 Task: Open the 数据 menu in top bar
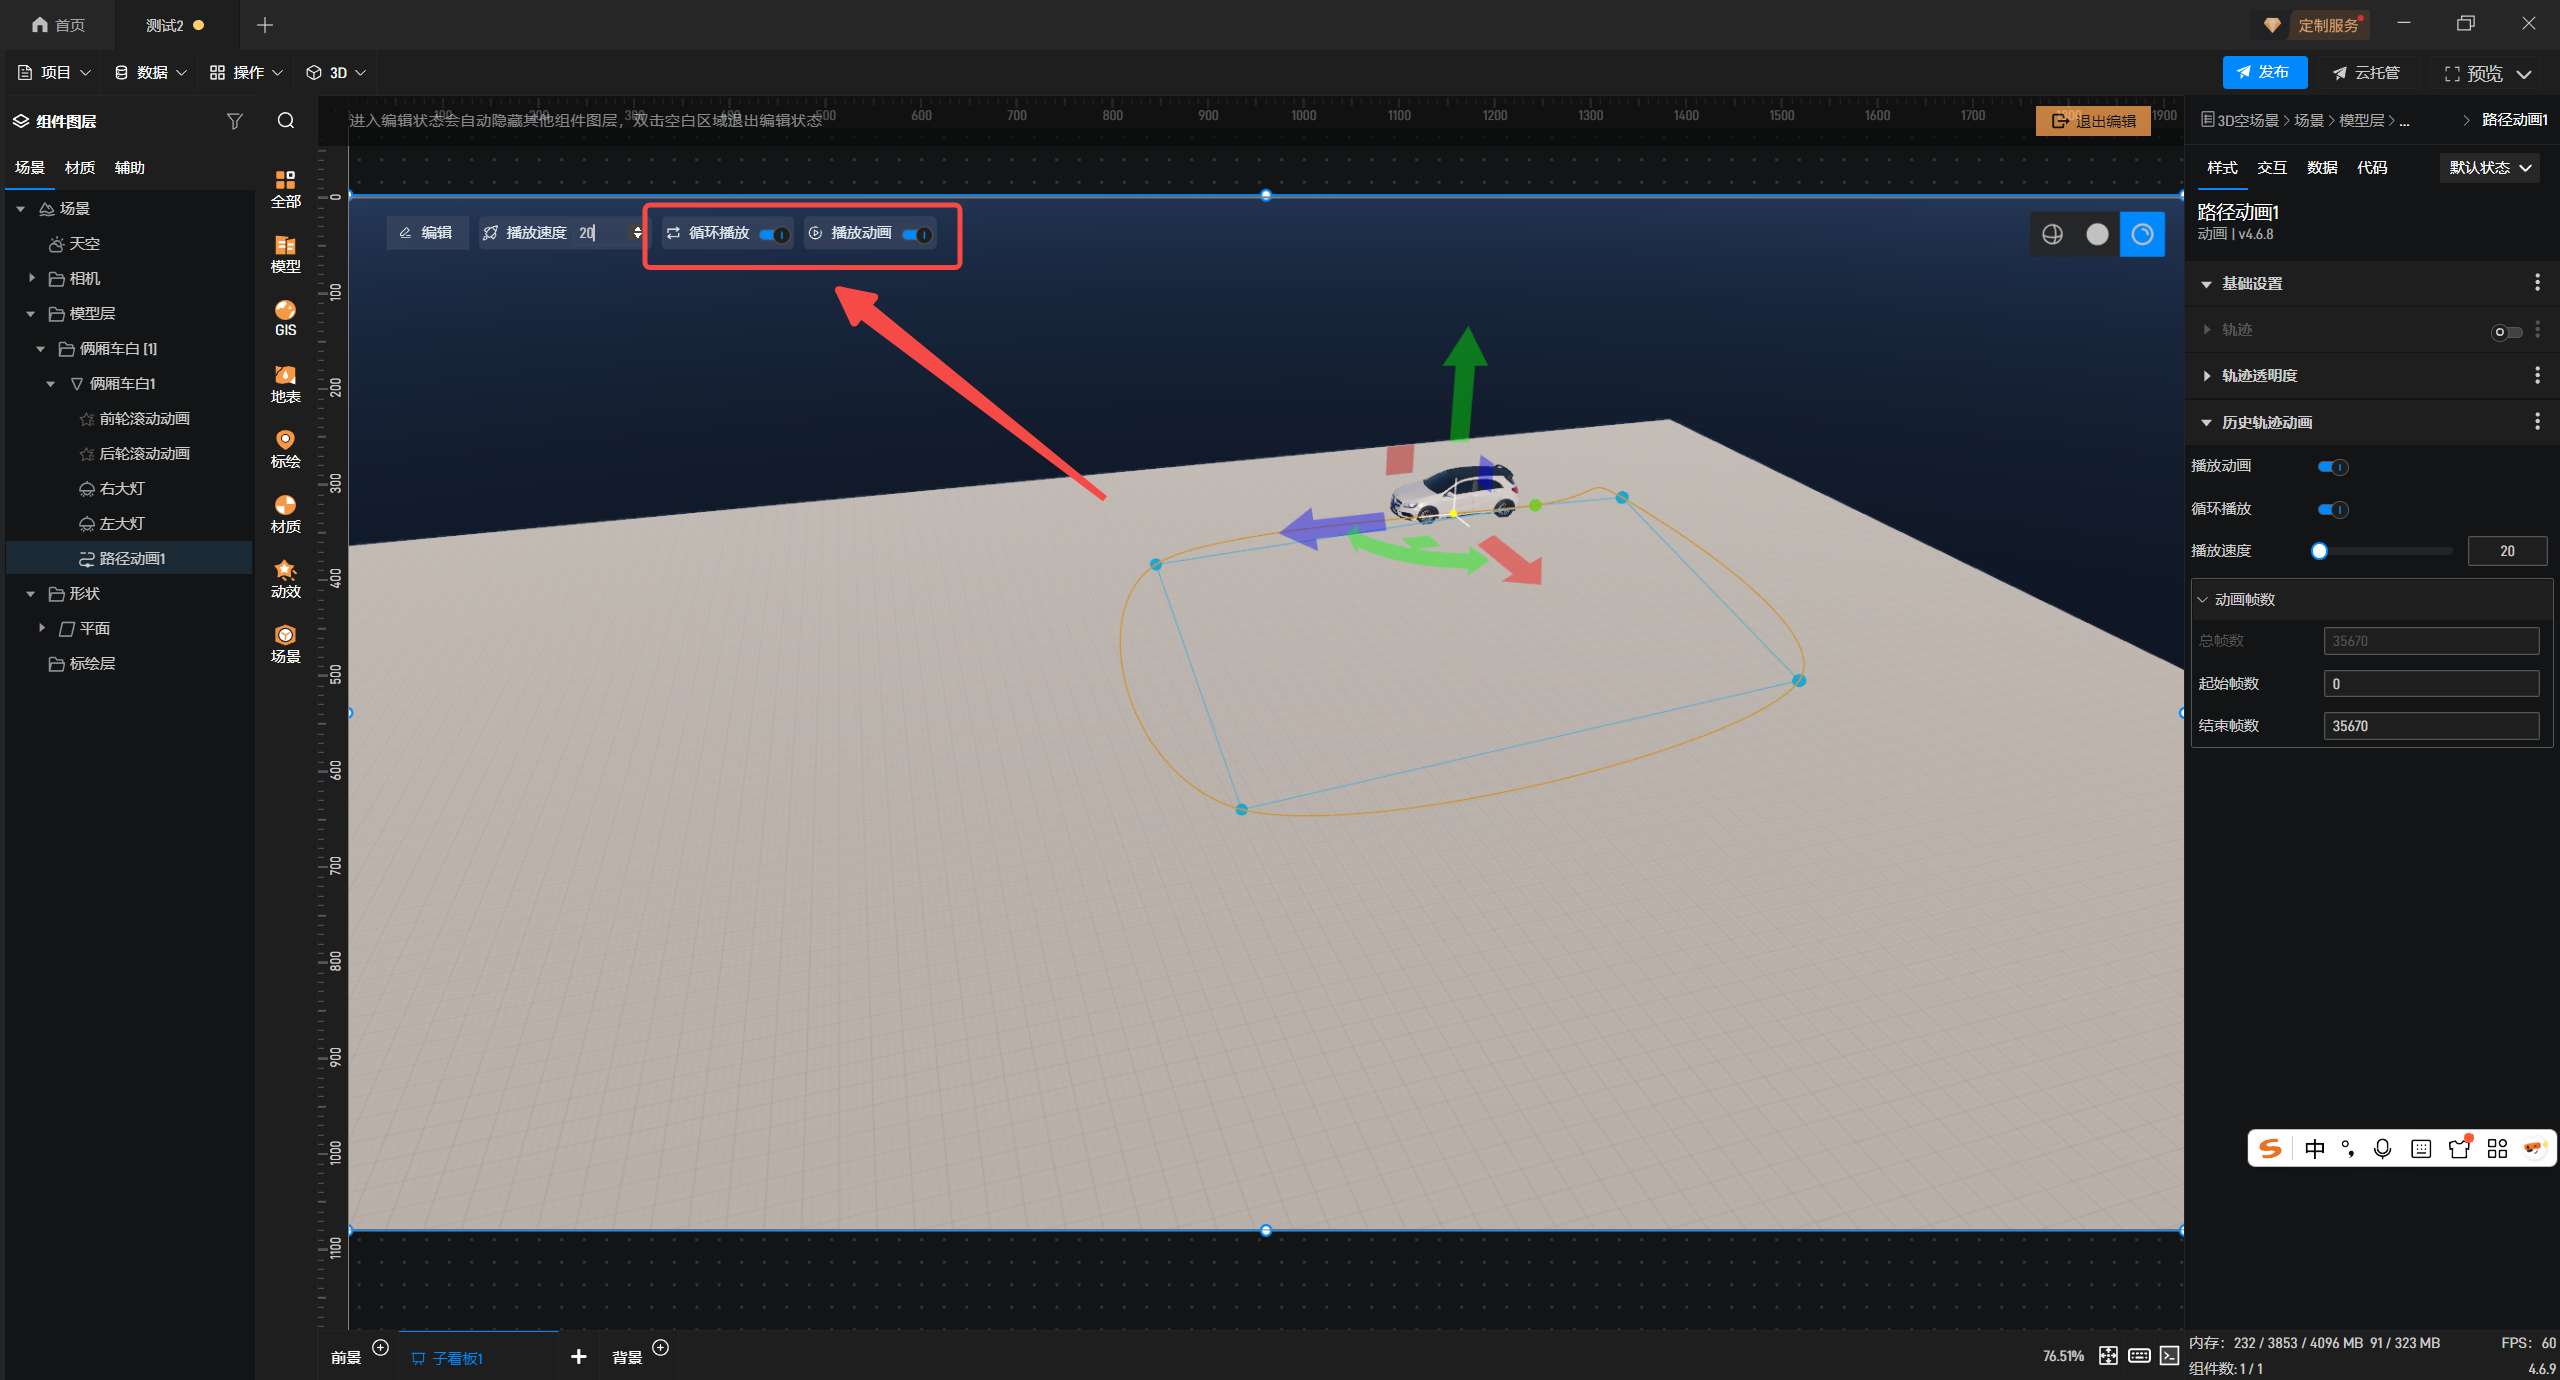coord(150,73)
